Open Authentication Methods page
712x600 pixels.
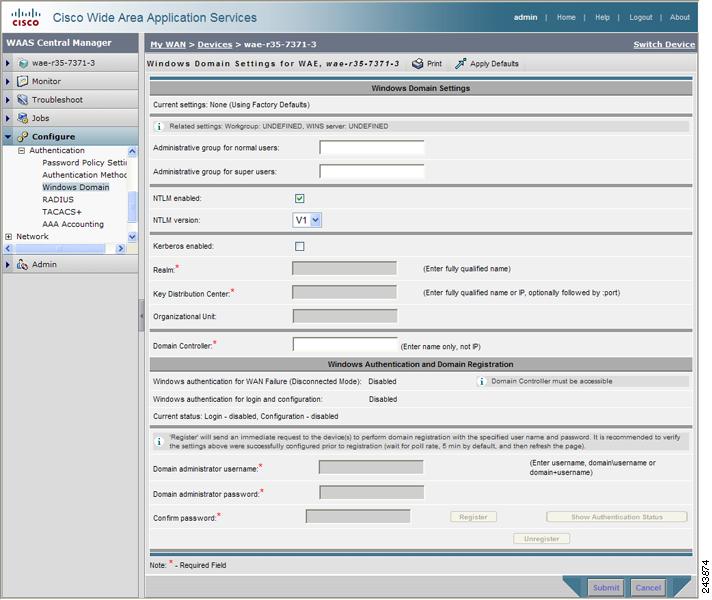click(x=84, y=175)
